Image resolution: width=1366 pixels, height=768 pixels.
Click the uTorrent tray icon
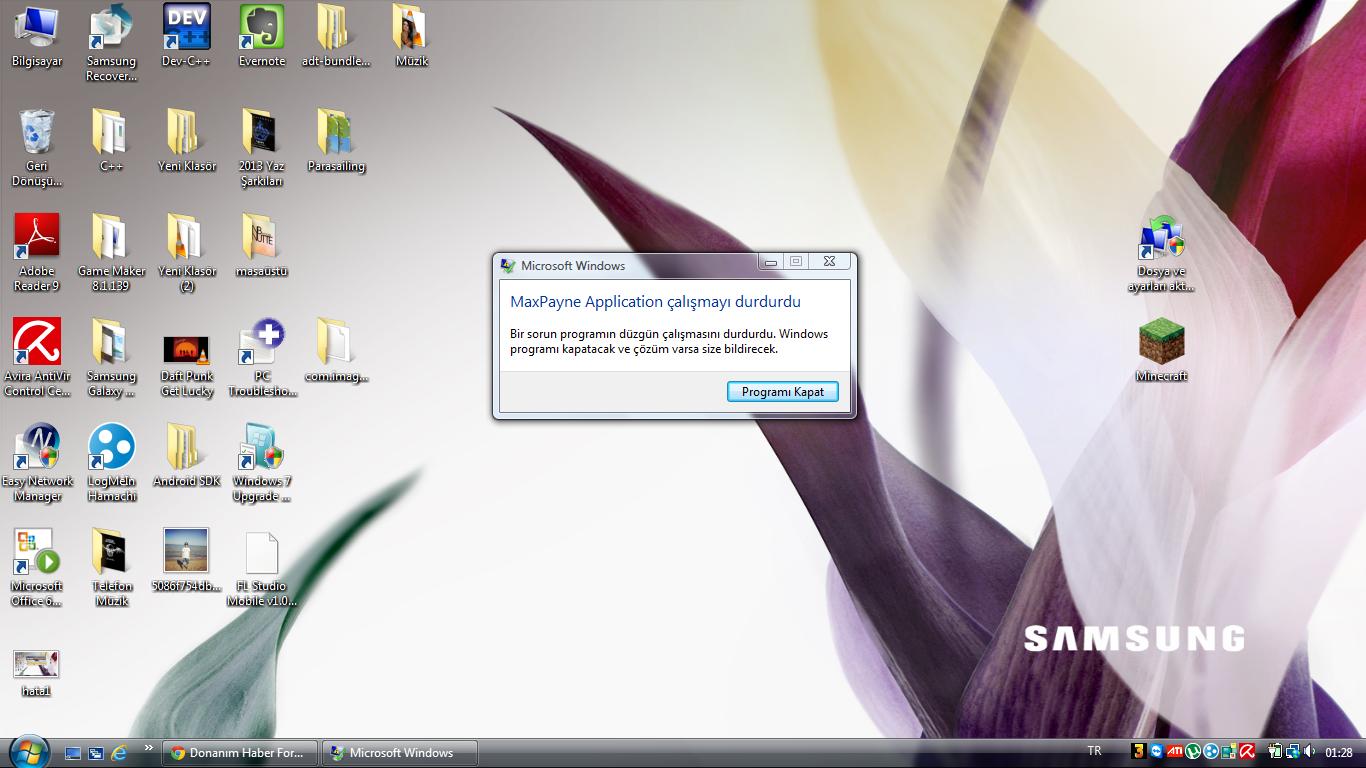pos(1192,752)
